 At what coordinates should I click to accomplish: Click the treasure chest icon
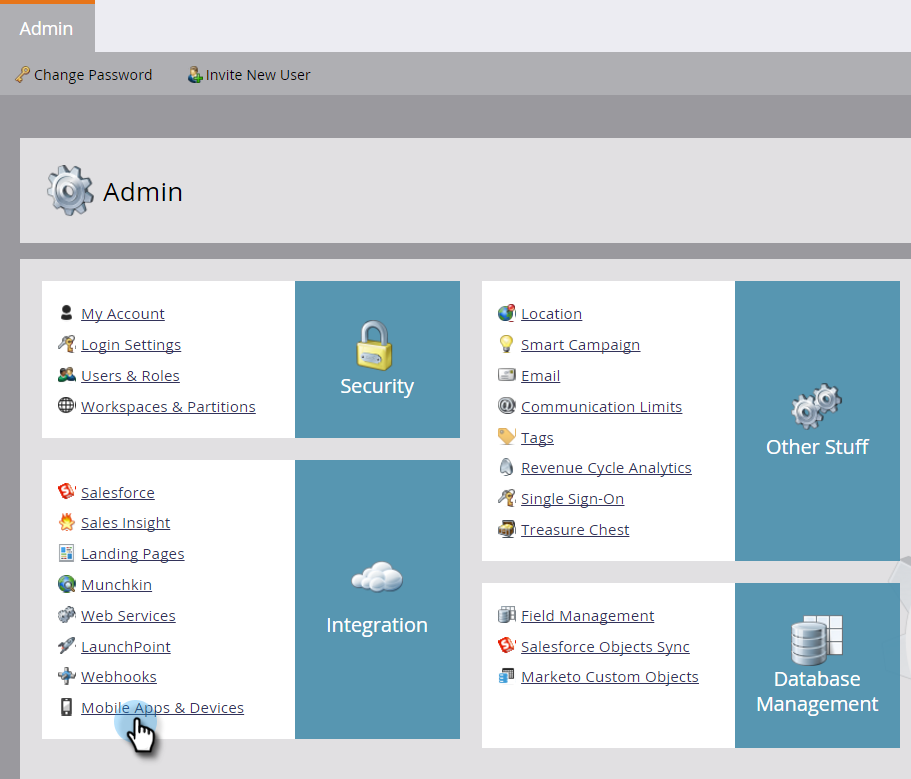[507, 529]
